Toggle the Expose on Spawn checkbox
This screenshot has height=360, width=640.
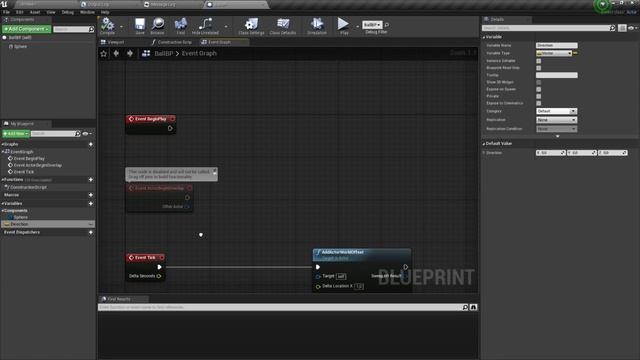(539, 89)
